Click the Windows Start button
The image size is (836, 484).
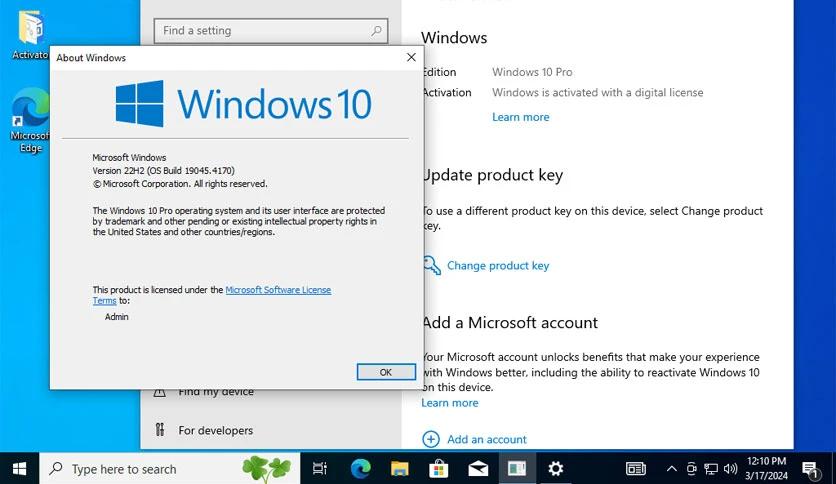pyautogui.click(x=19, y=468)
